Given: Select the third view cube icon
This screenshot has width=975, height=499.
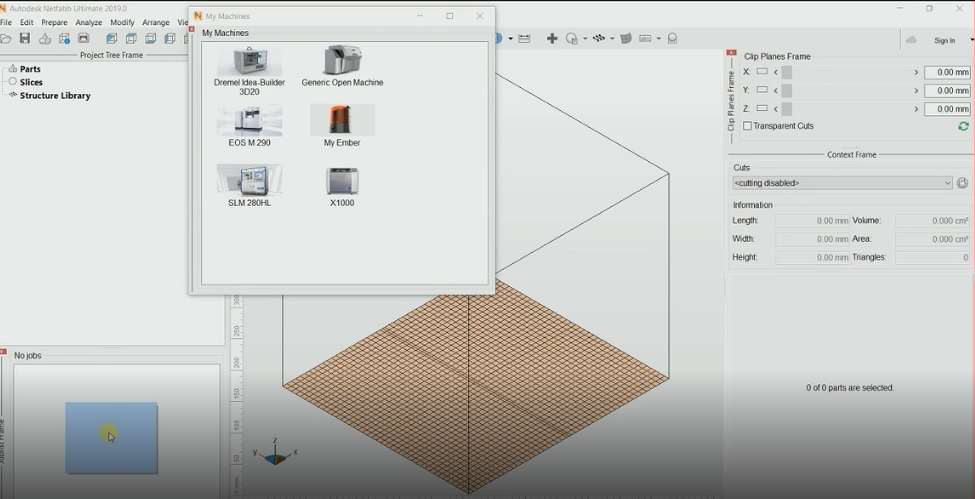Looking at the screenshot, I should click(x=150, y=39).
